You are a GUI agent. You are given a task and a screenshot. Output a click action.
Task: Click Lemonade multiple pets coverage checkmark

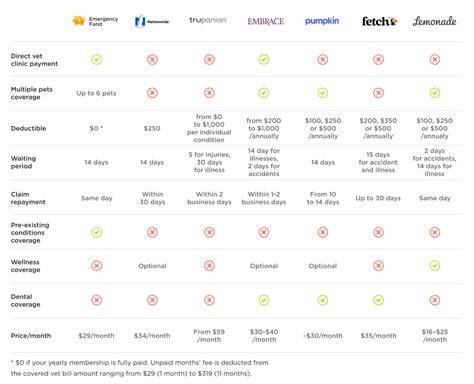pyautogui.click(x=435, y=93)
